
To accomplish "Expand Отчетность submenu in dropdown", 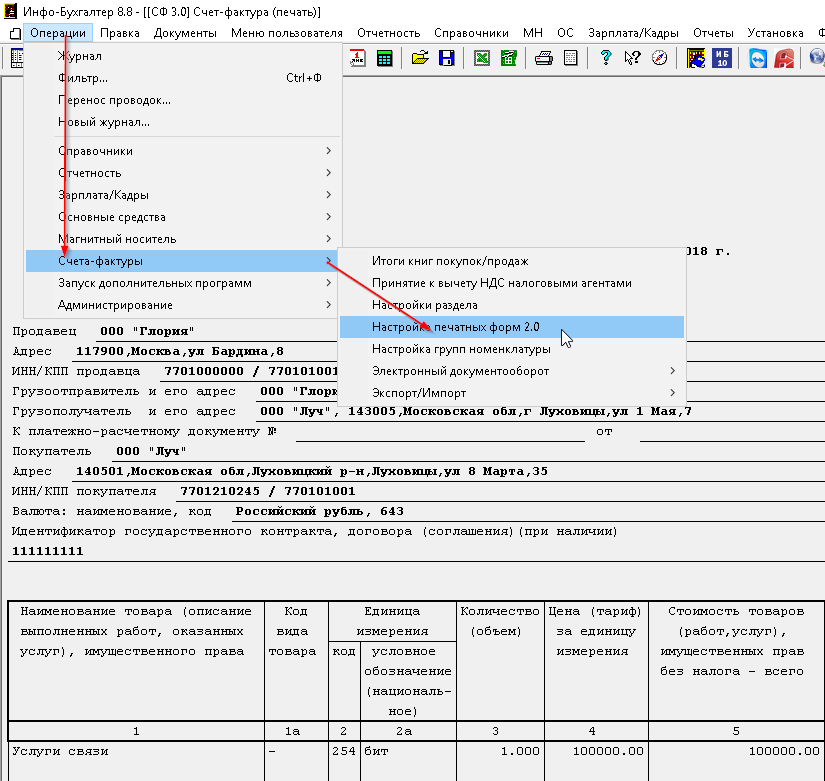I will (184, 173).
